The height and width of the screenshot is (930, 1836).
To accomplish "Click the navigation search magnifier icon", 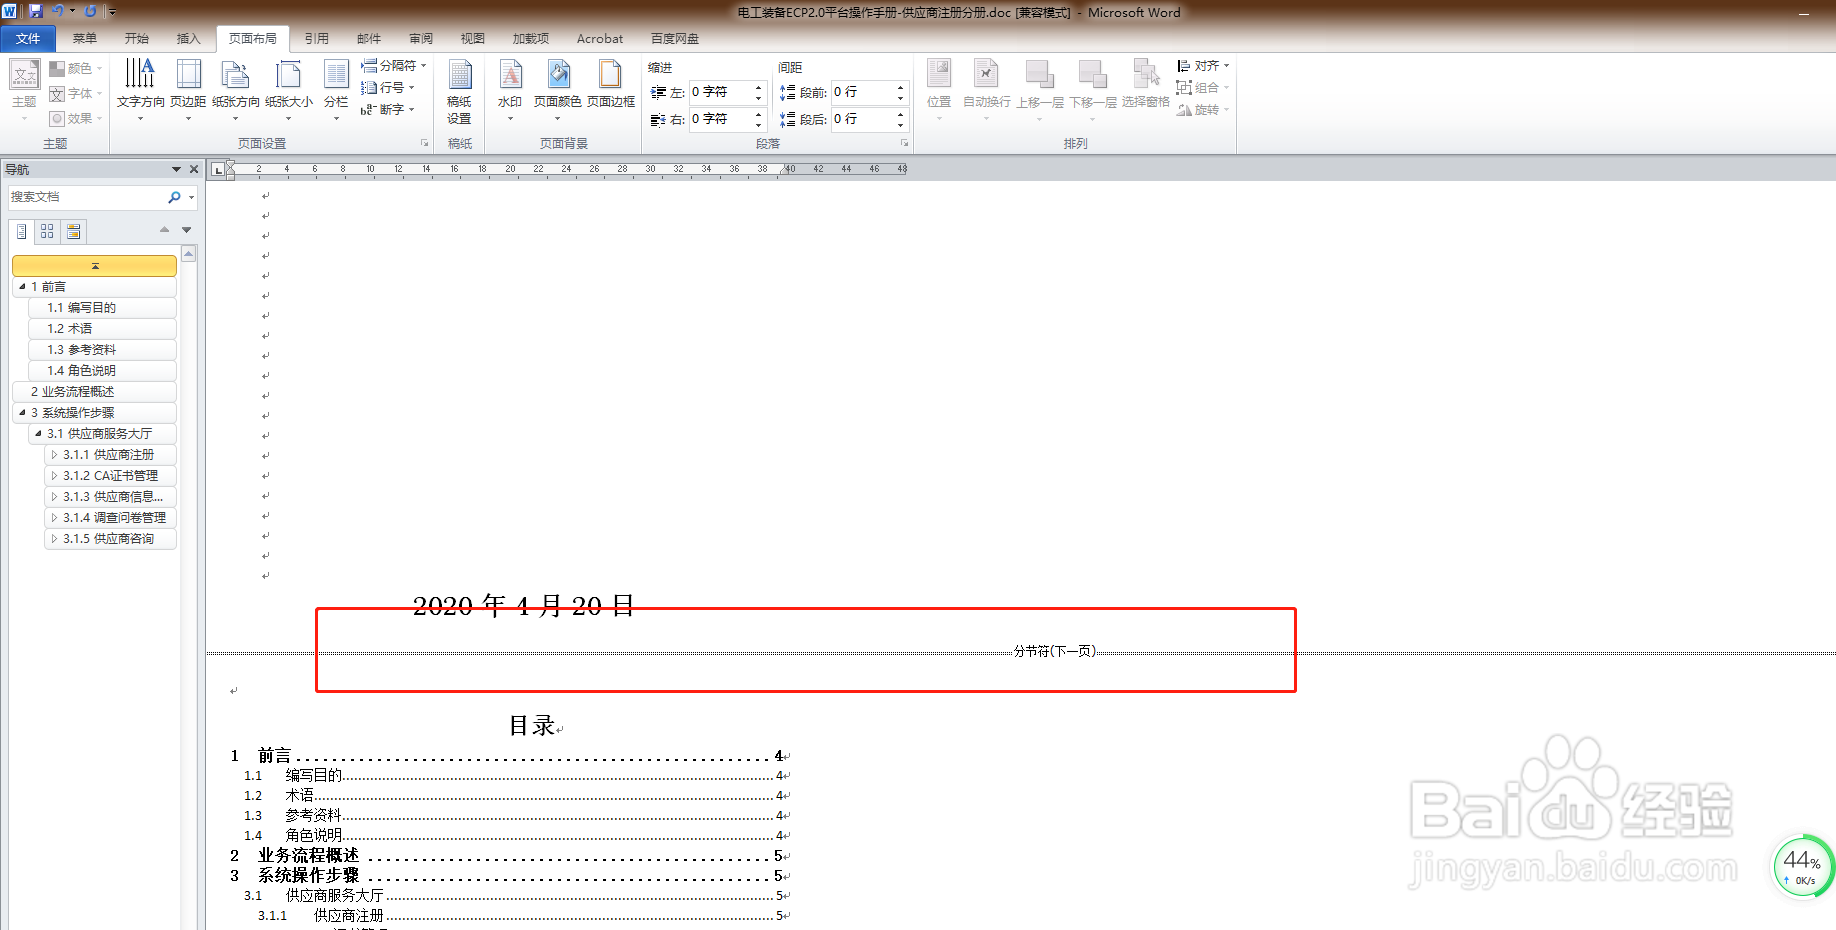I will pyautogui.click(x=175, y=197).
